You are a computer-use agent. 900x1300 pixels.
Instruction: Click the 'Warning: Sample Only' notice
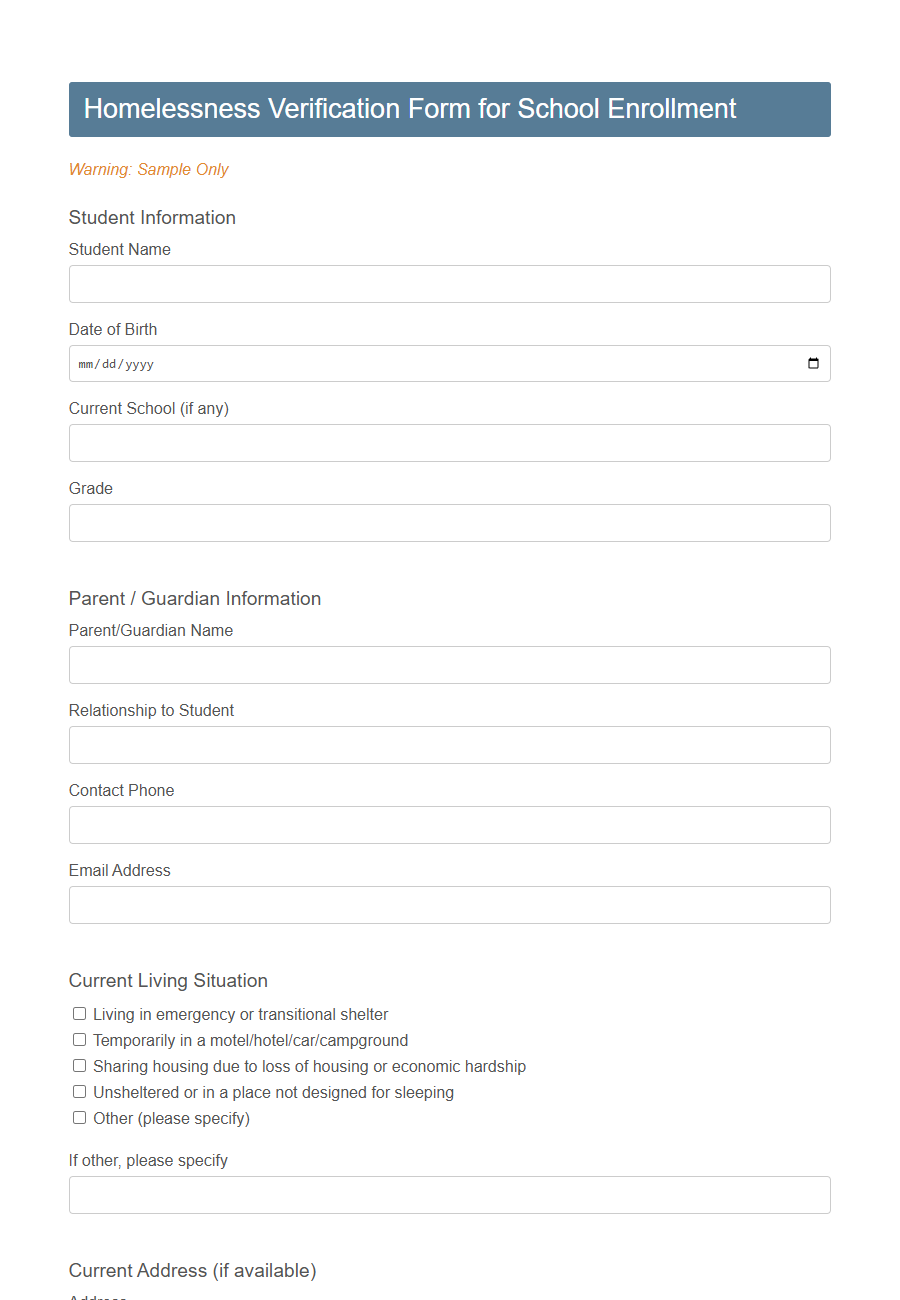(x=148, y=170)
